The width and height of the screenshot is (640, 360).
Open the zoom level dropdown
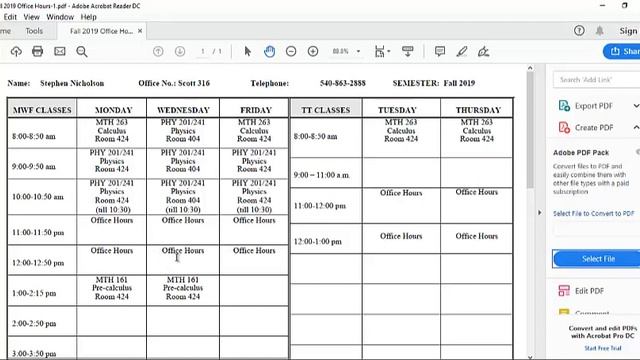coord(358,51)
